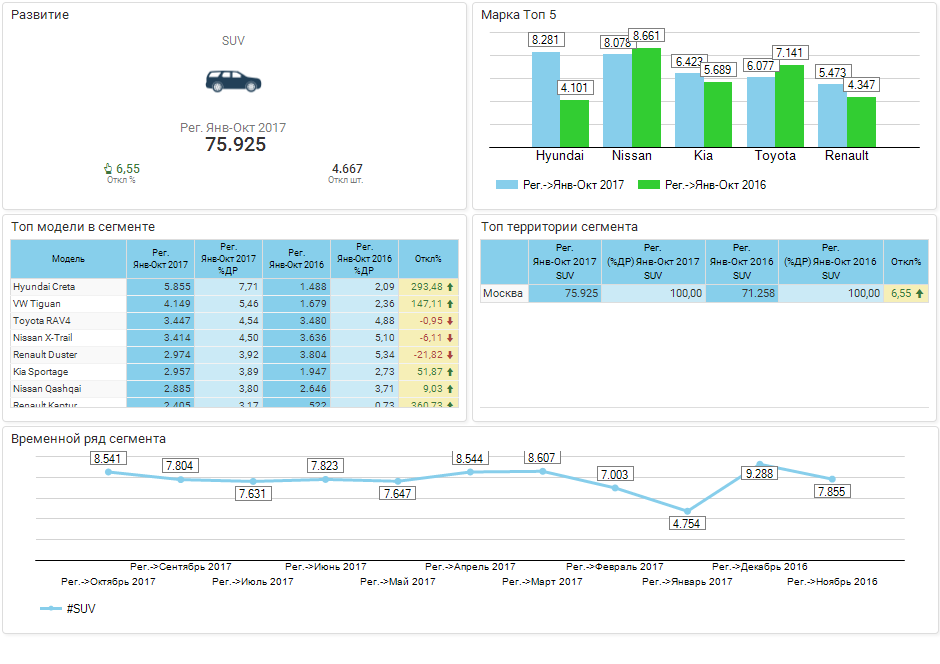Select the Апрель 2017 point labeled 8.544
This screenshot has height=664, width=940.
tap(470, 472)
